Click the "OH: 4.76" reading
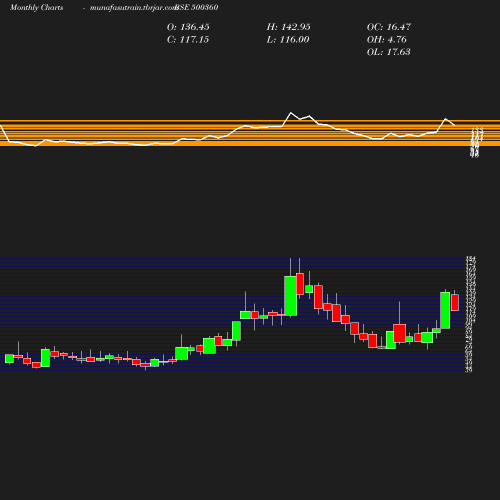This screenshot has height=500, width=500. pos(387,39)
